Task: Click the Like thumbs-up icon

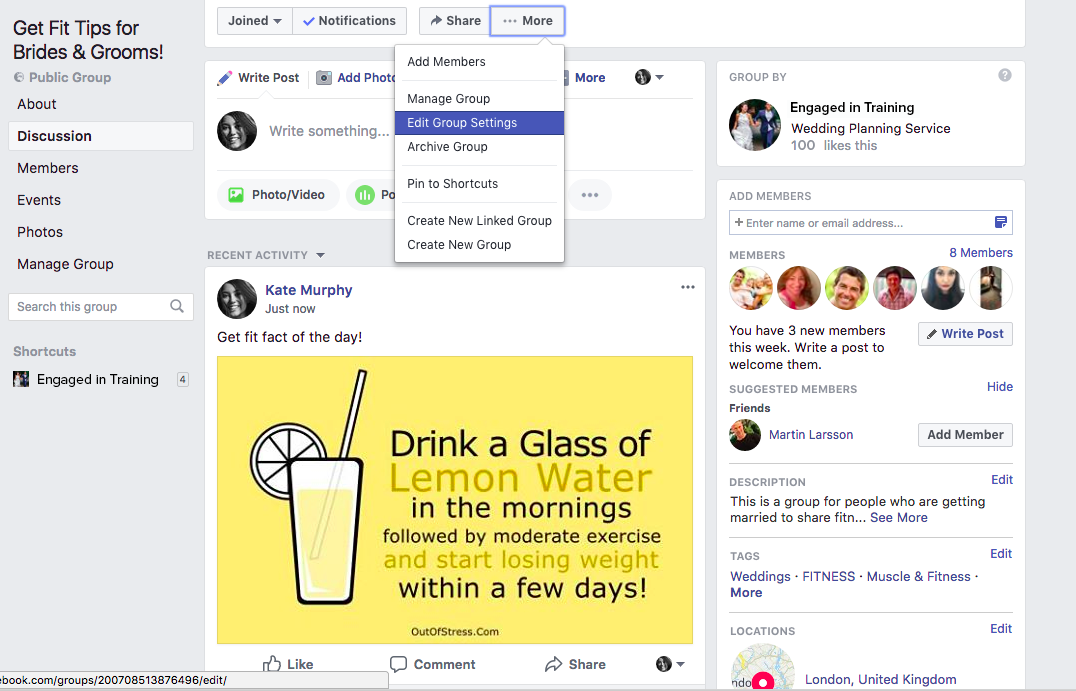Action: (271, 664)
